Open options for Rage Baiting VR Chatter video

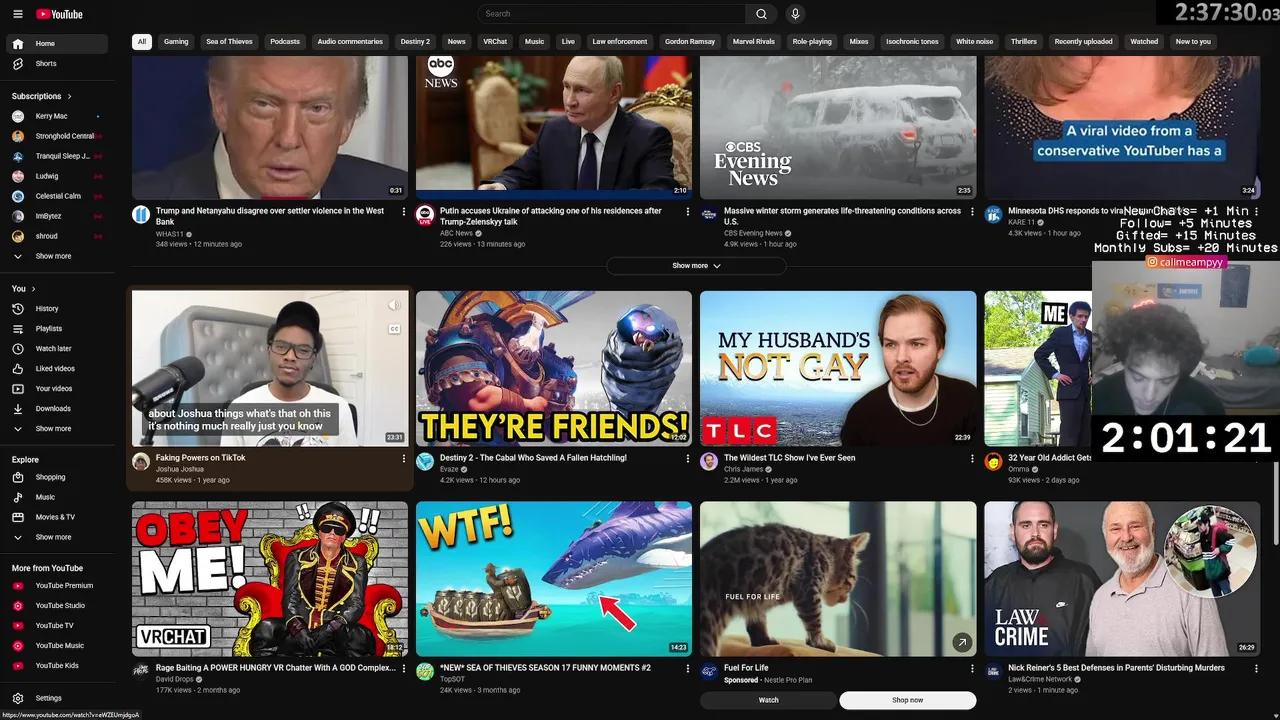tap(404, 669)
